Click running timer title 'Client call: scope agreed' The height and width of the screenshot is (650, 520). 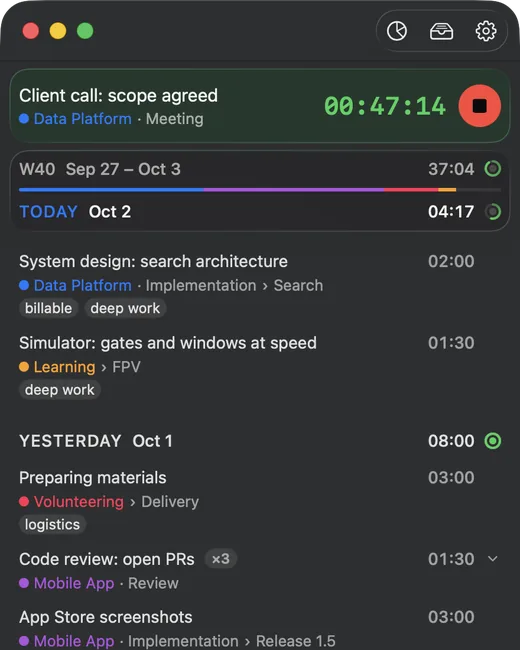click(118, 96)
